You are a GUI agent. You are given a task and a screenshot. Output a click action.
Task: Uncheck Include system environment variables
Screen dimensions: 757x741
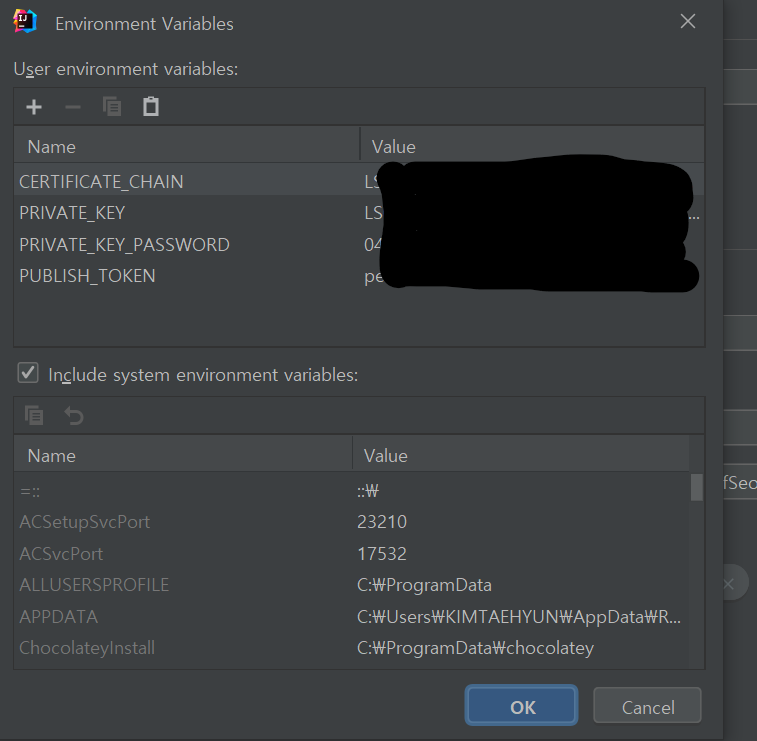[28, 373]
